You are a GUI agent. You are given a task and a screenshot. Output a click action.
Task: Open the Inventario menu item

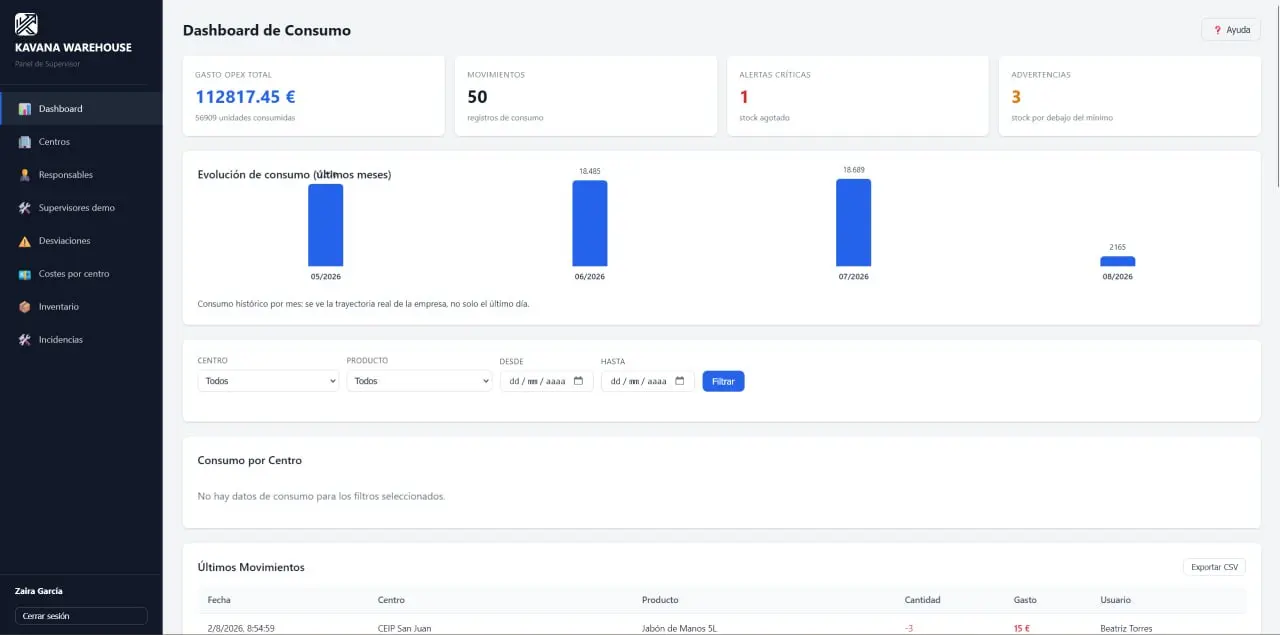point(81,307)
